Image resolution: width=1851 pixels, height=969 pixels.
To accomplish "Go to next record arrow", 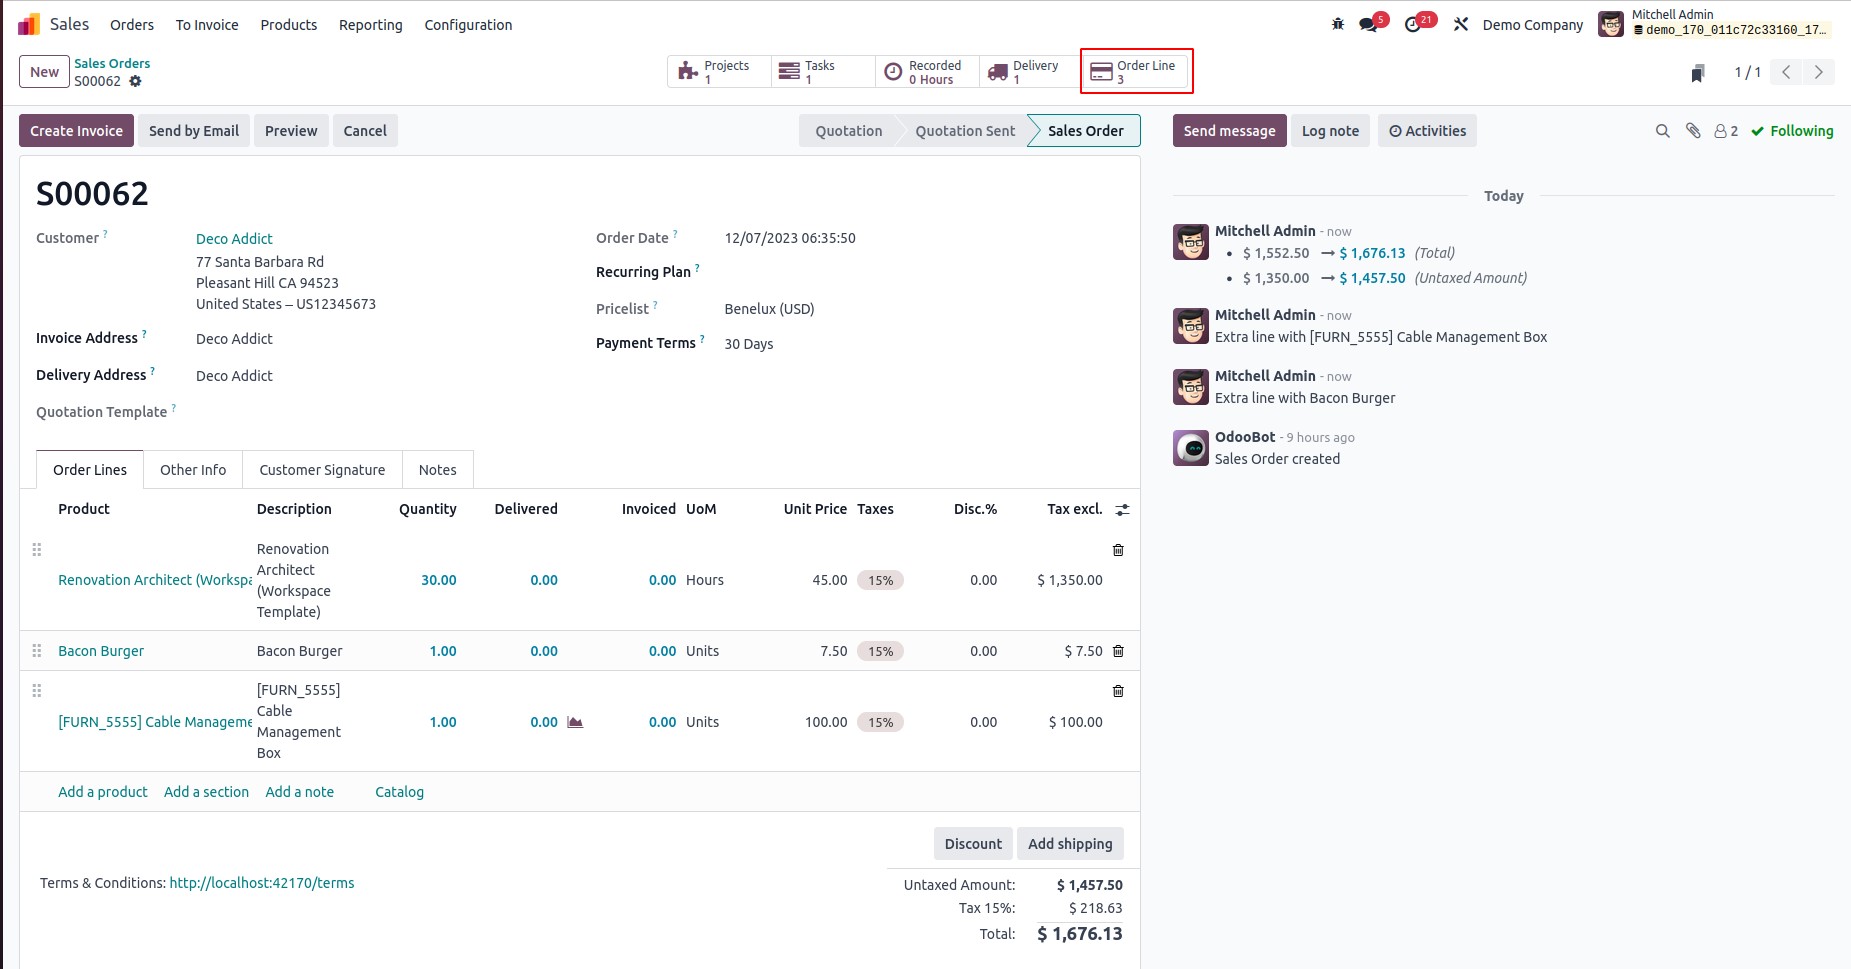I will point(1819,72).
